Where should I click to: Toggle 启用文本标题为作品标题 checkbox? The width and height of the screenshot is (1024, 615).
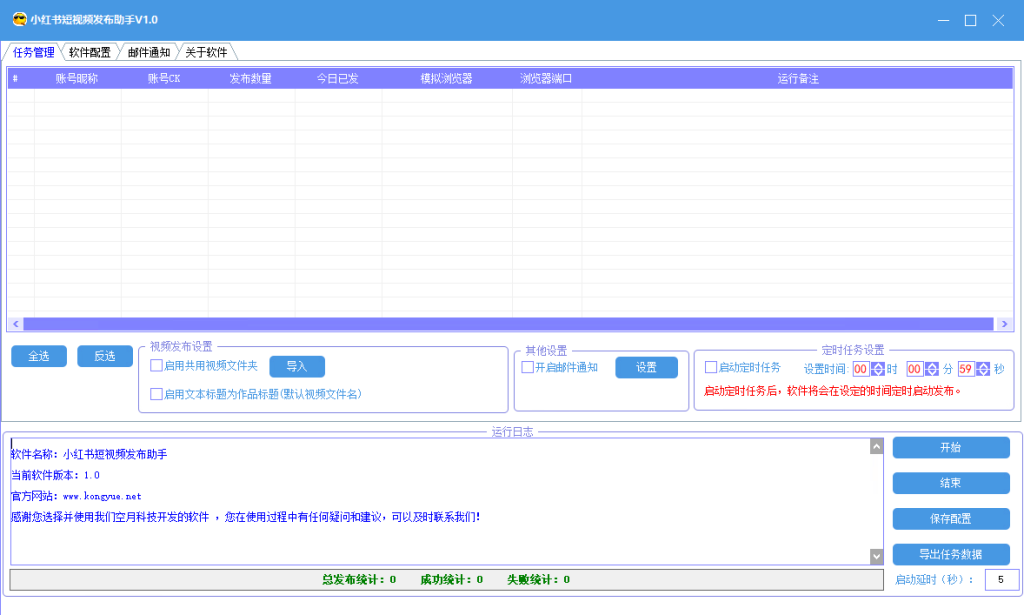coord(156,394)
